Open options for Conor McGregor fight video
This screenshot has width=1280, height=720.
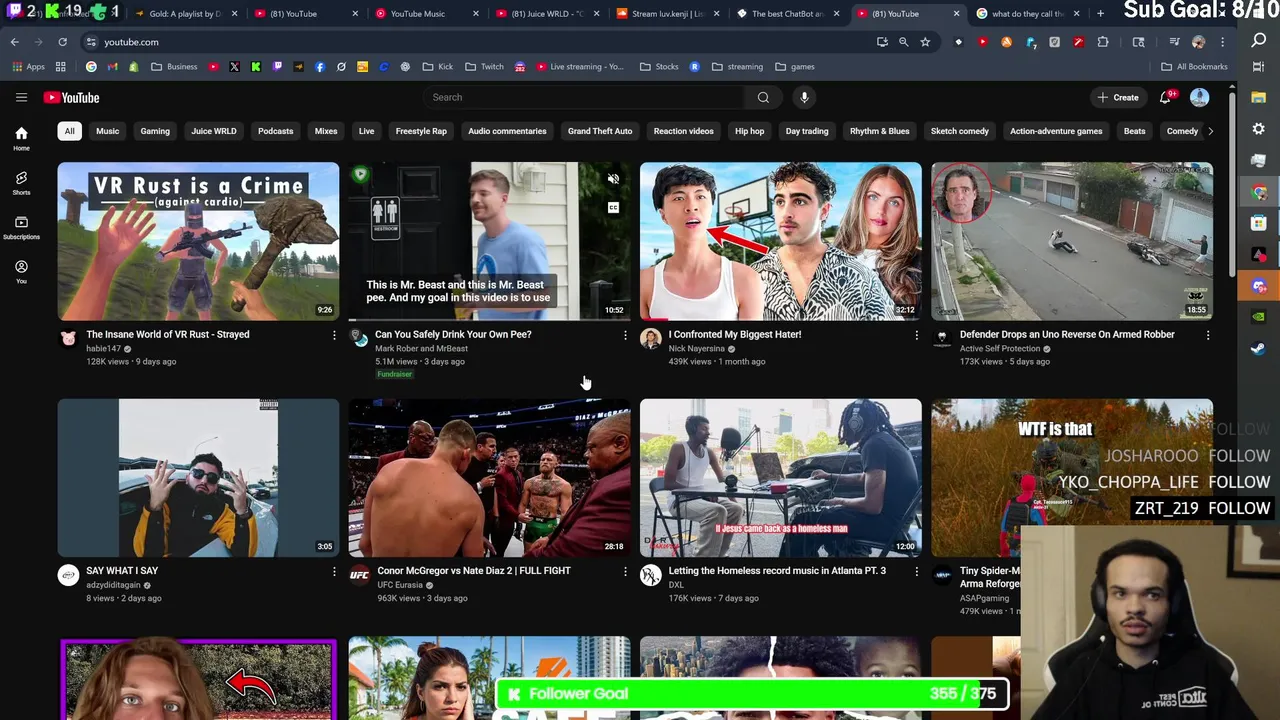coord(625,571)
